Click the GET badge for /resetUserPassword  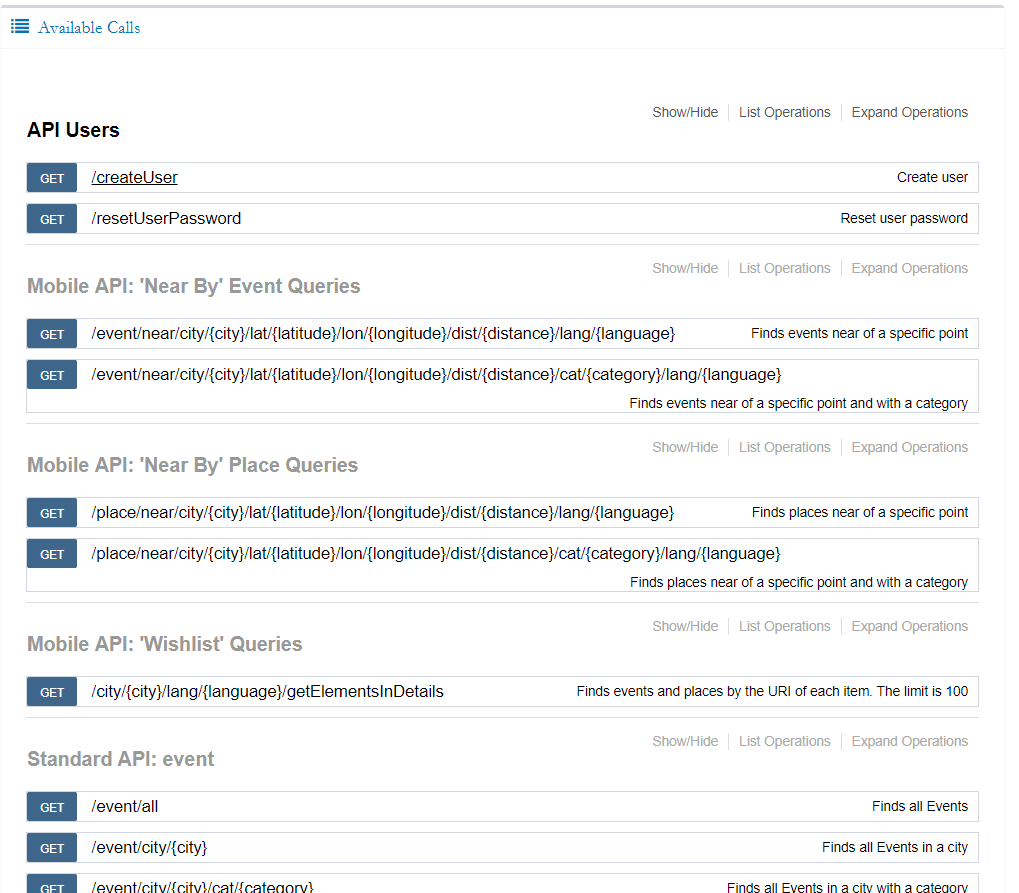pyautogui.click(x=52, y=219)
